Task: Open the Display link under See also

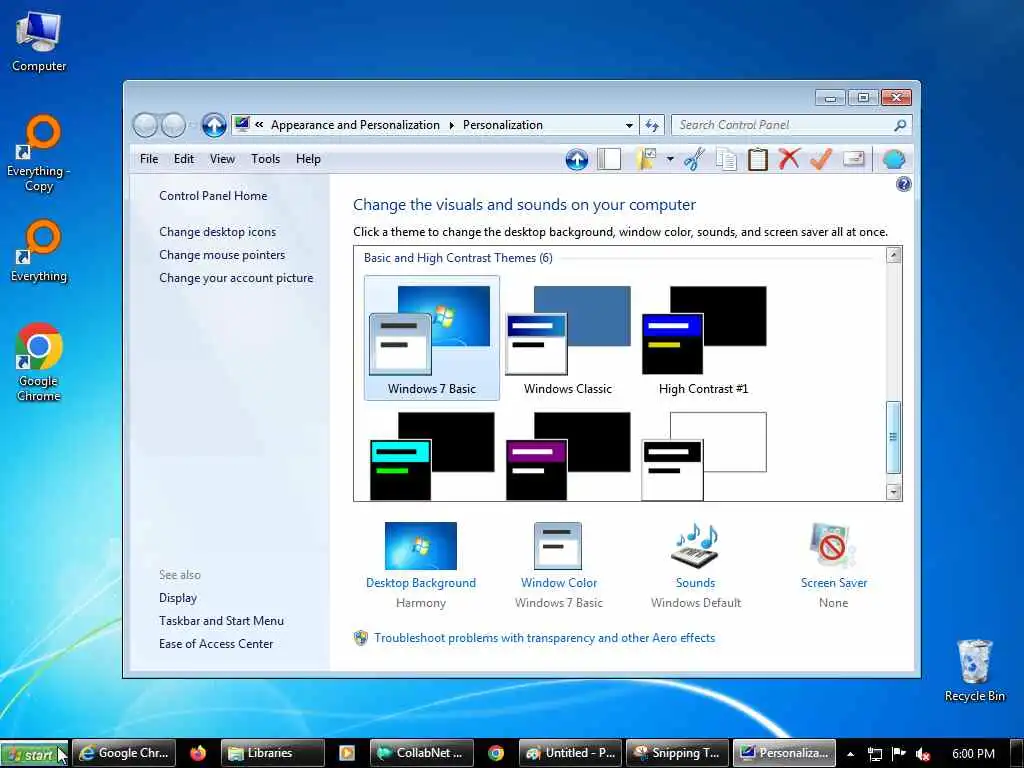Action: coord(178,598)
